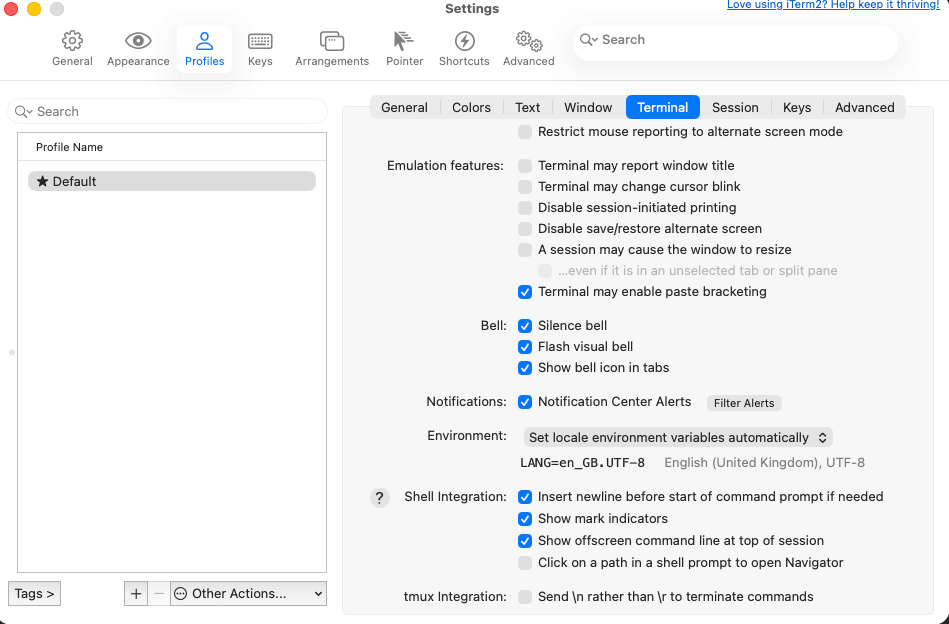Switch to the Colors tab

(x=471, y=107)
